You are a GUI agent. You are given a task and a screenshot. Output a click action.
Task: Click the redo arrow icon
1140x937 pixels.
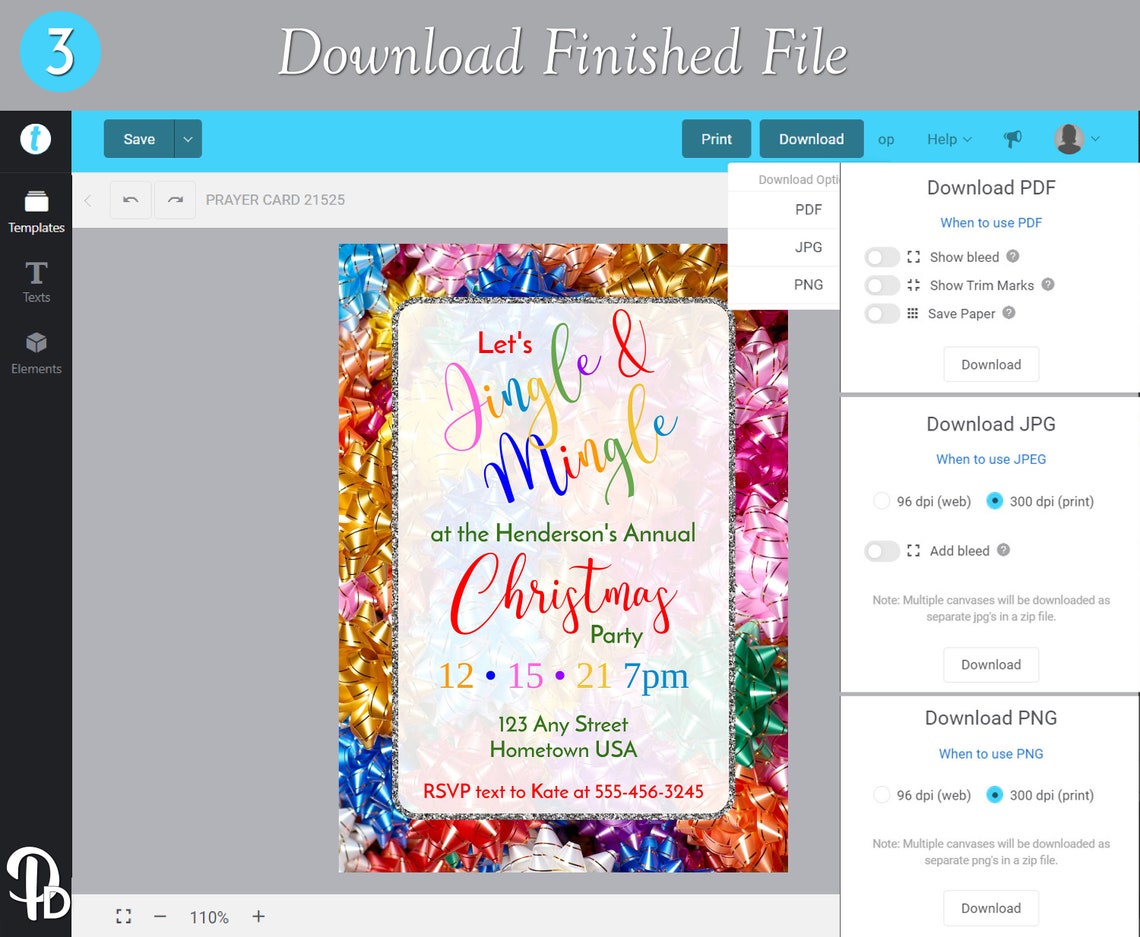coord(175,199)
